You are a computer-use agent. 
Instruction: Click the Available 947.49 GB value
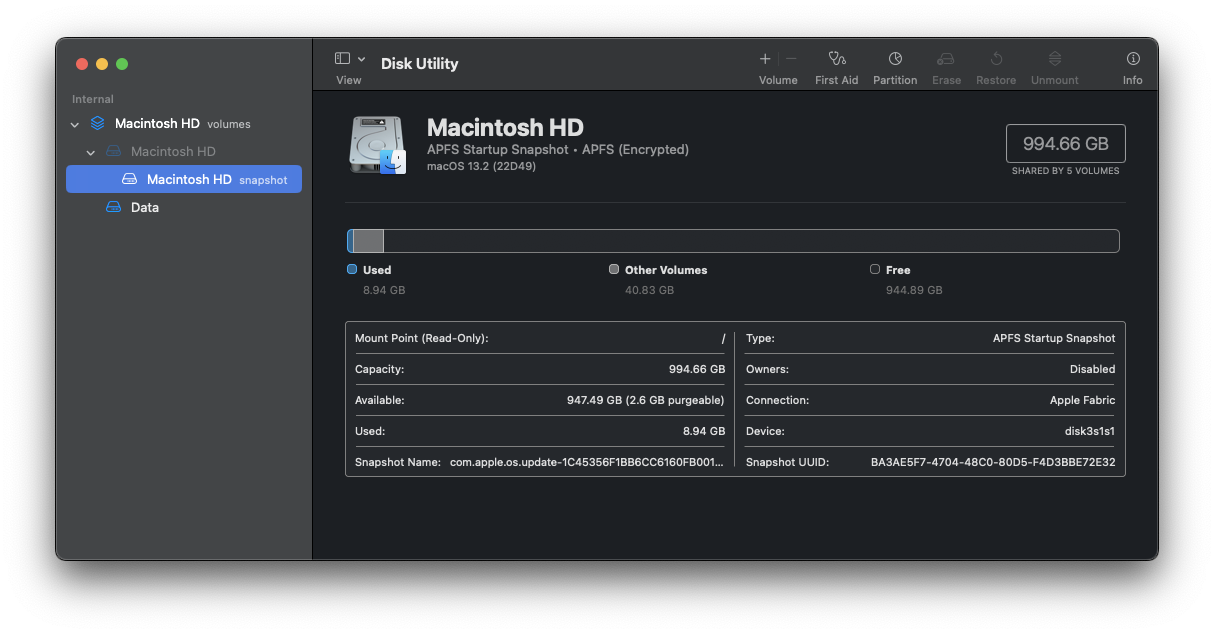tap(646, 400)
